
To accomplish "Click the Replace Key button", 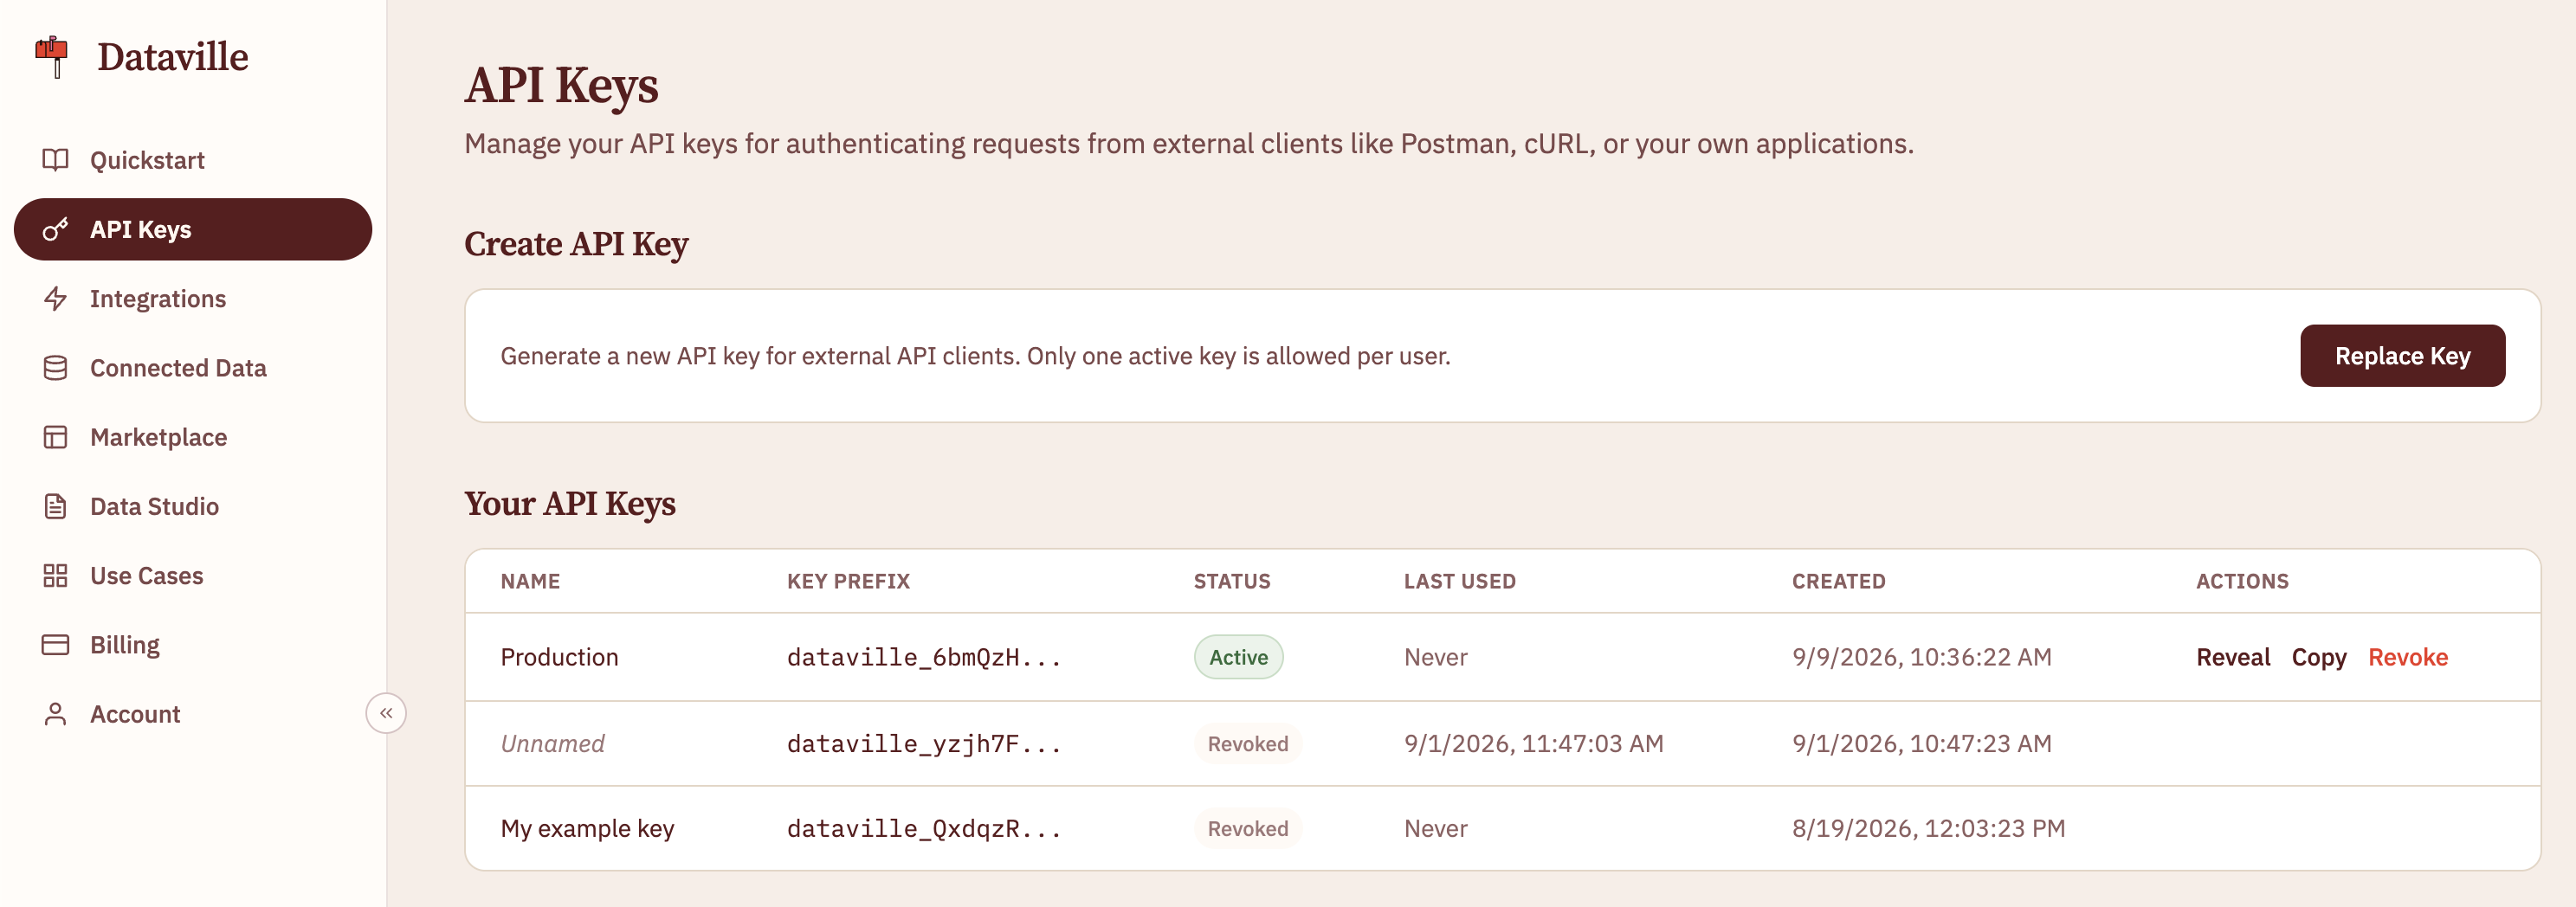I will click(2402, 355).
